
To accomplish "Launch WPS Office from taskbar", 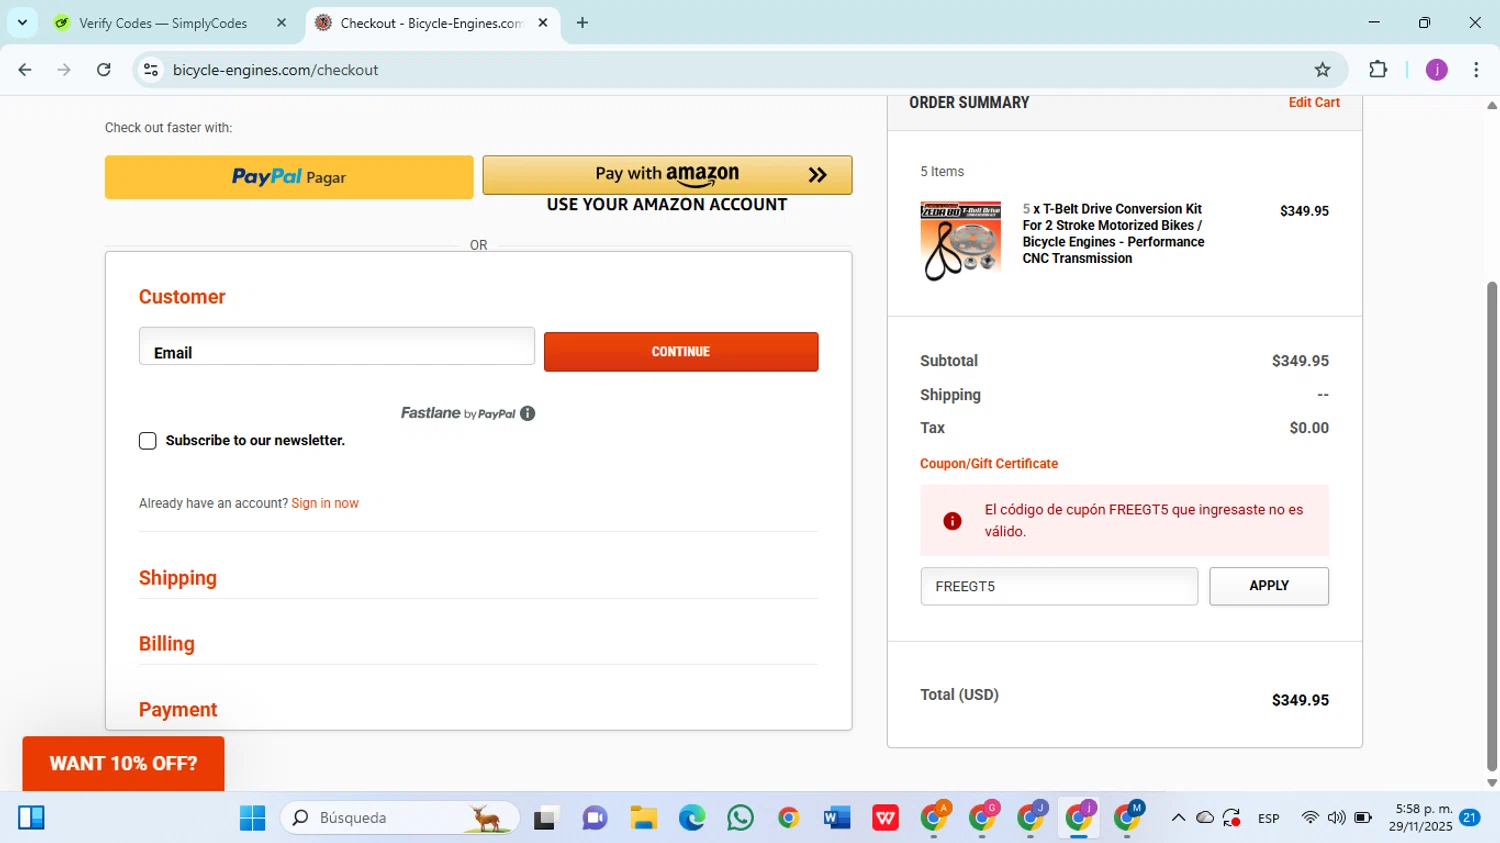I will 885,818.
